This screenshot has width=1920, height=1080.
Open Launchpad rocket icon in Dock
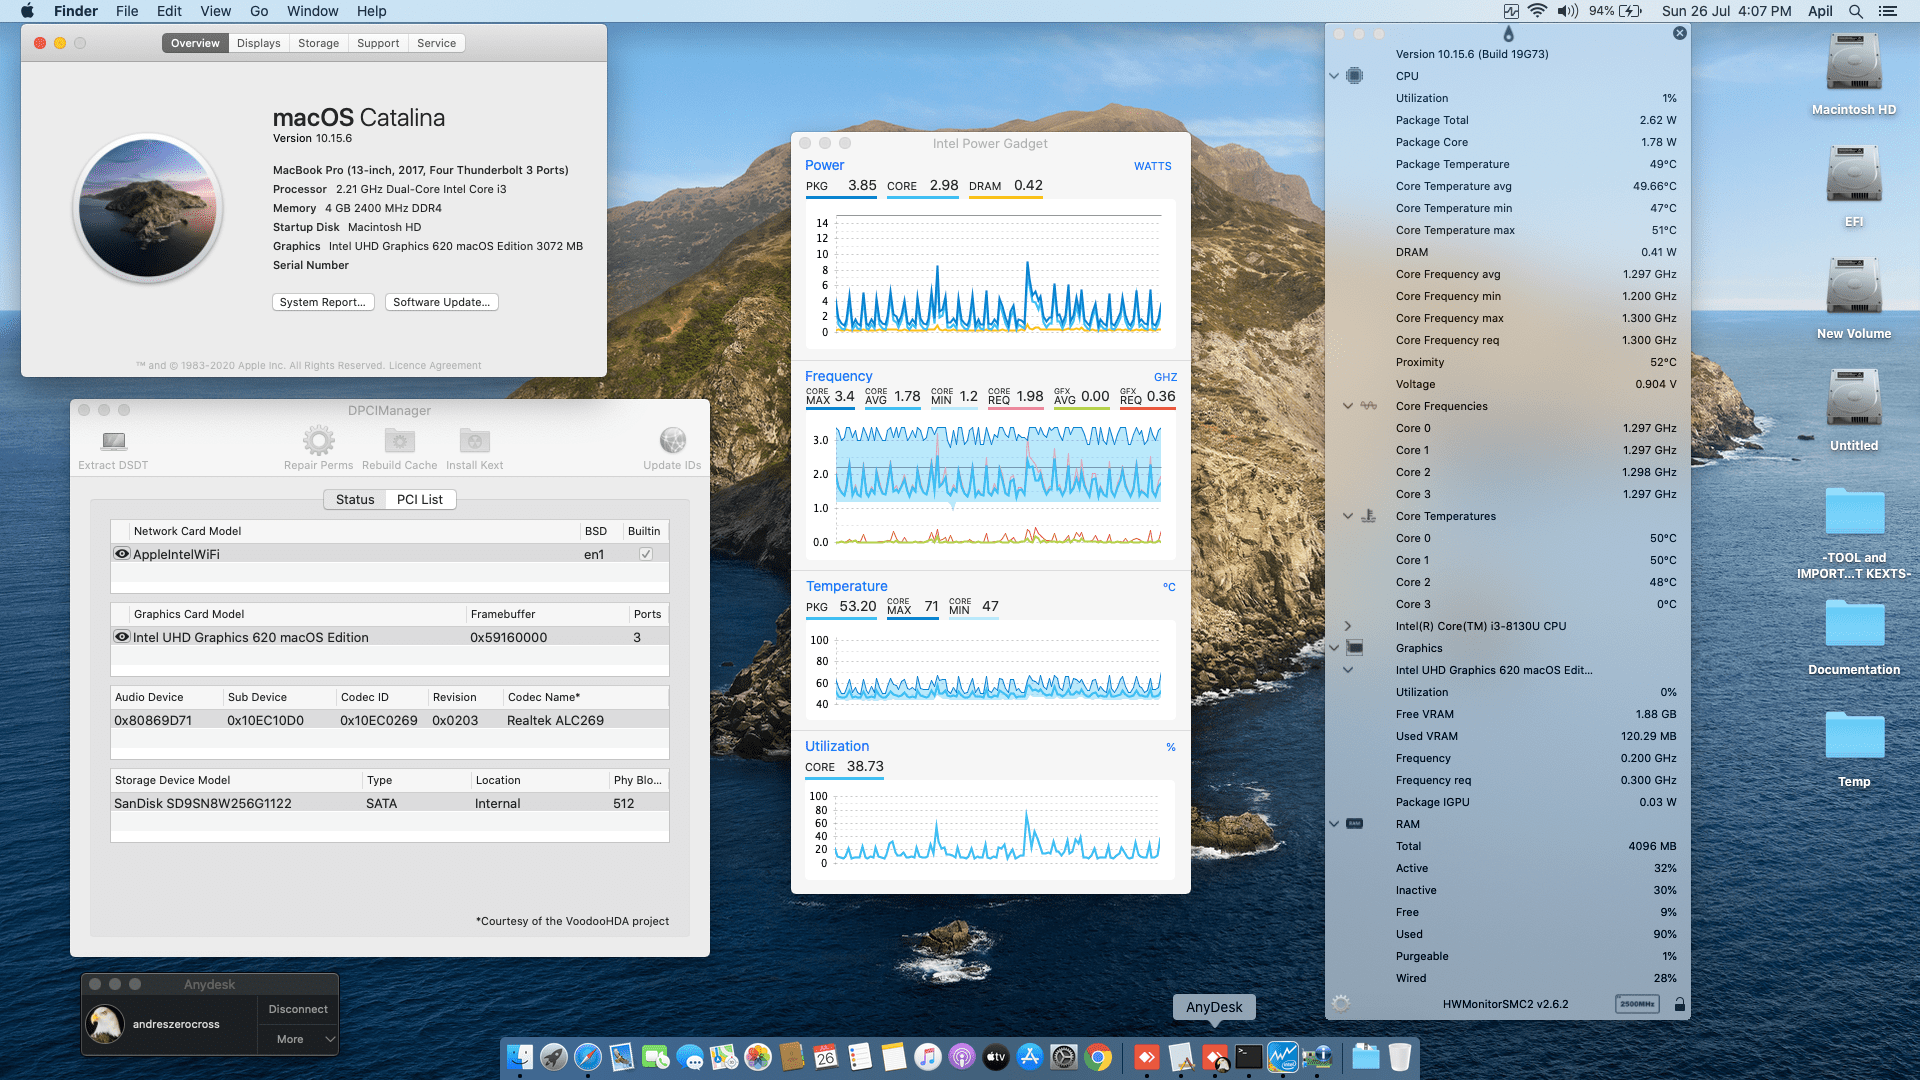(x=553, y=1056)
